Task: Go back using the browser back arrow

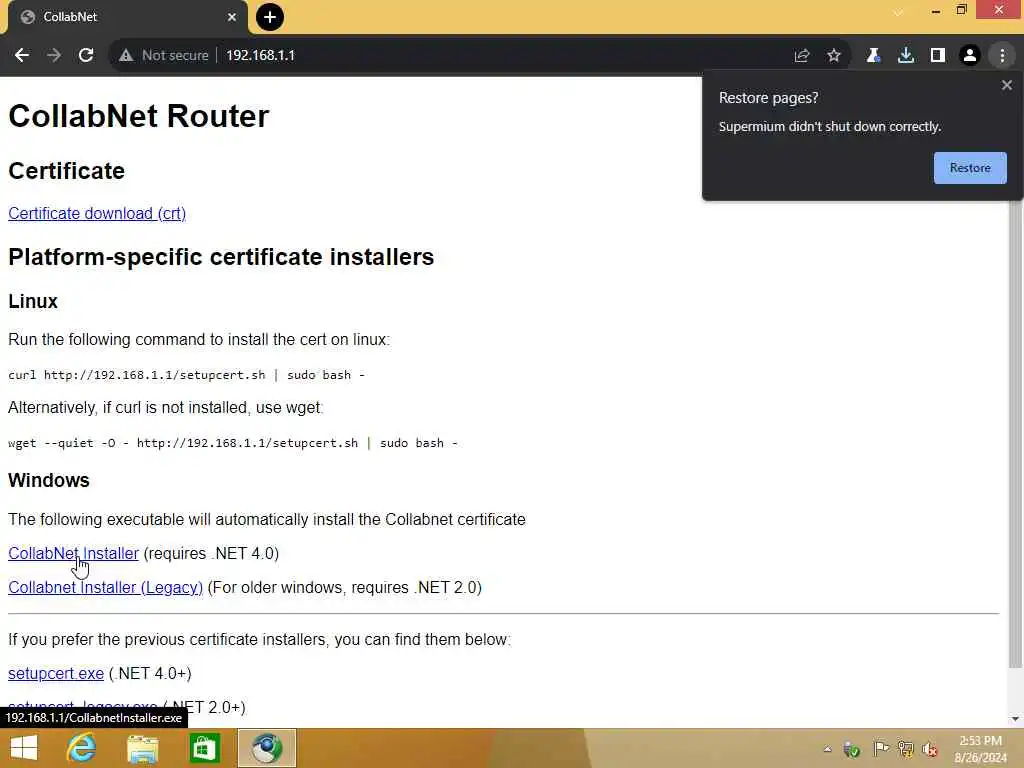Action: (x=22, y=56)
